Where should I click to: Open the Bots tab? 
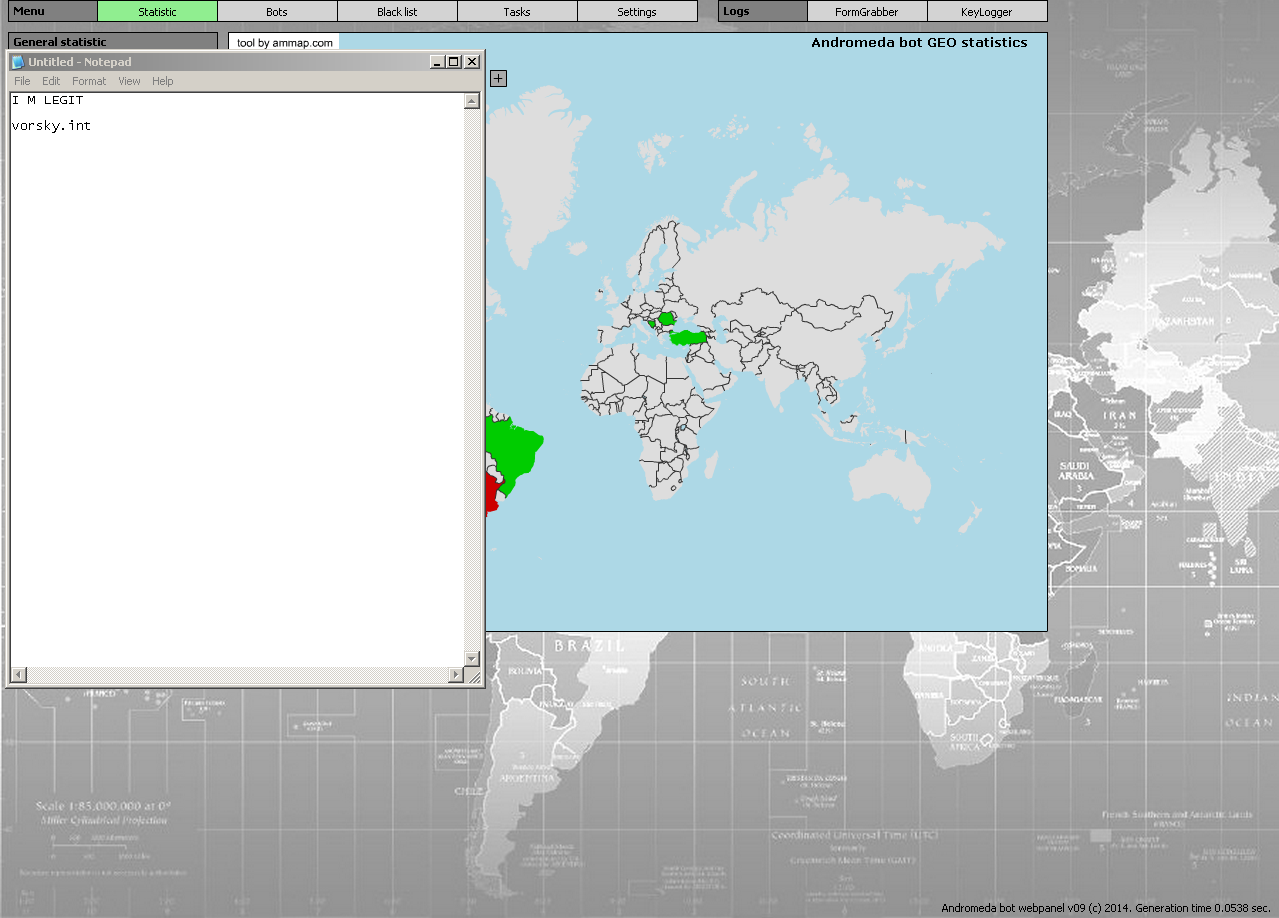click(277, 12)
